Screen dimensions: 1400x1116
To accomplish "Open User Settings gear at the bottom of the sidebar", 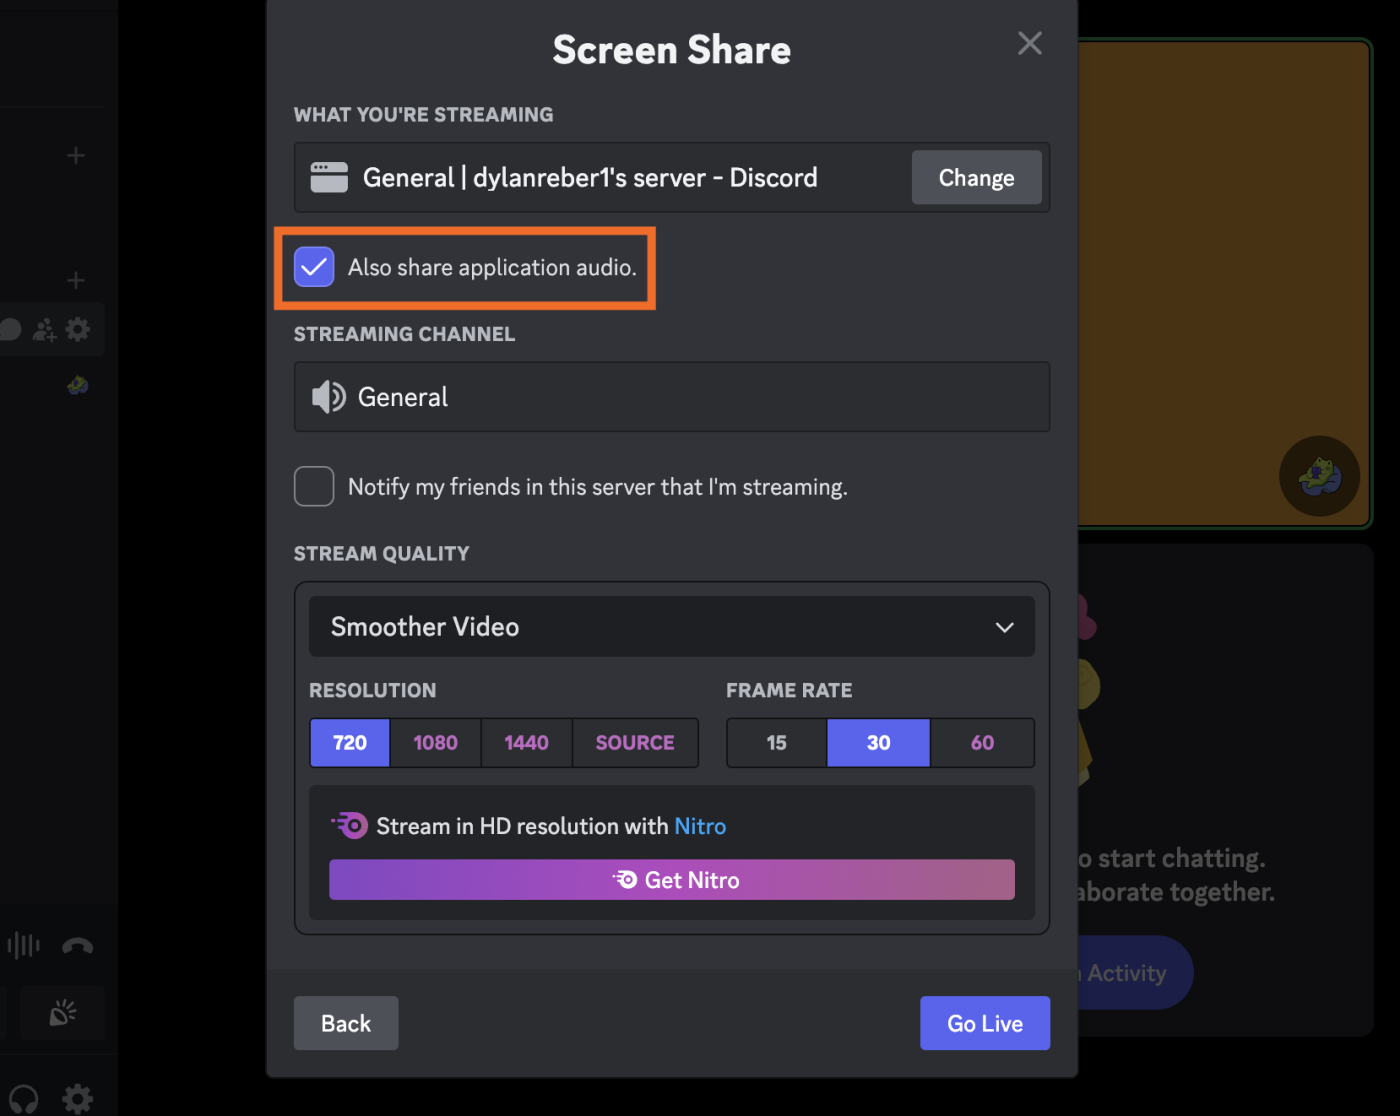I will click(x=77, y=1099).
